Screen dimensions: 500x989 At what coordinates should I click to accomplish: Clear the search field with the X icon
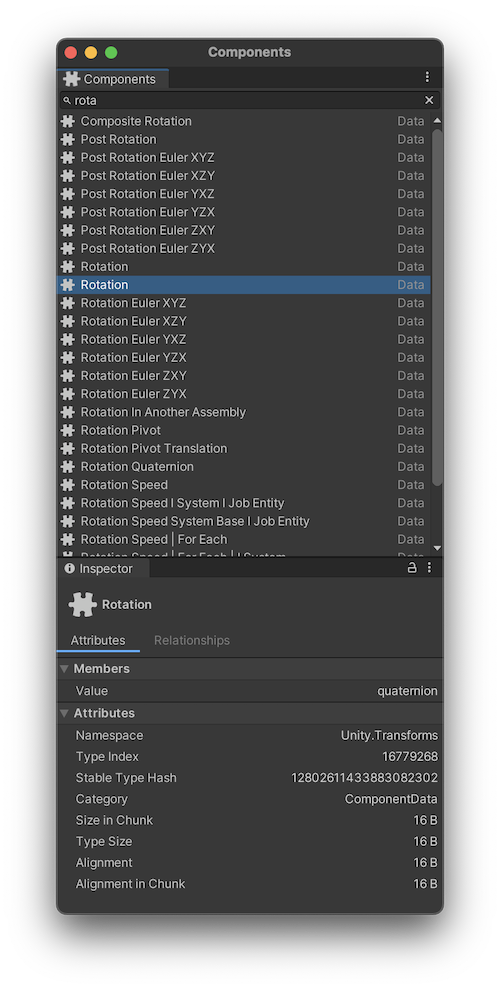click(429, 100)
